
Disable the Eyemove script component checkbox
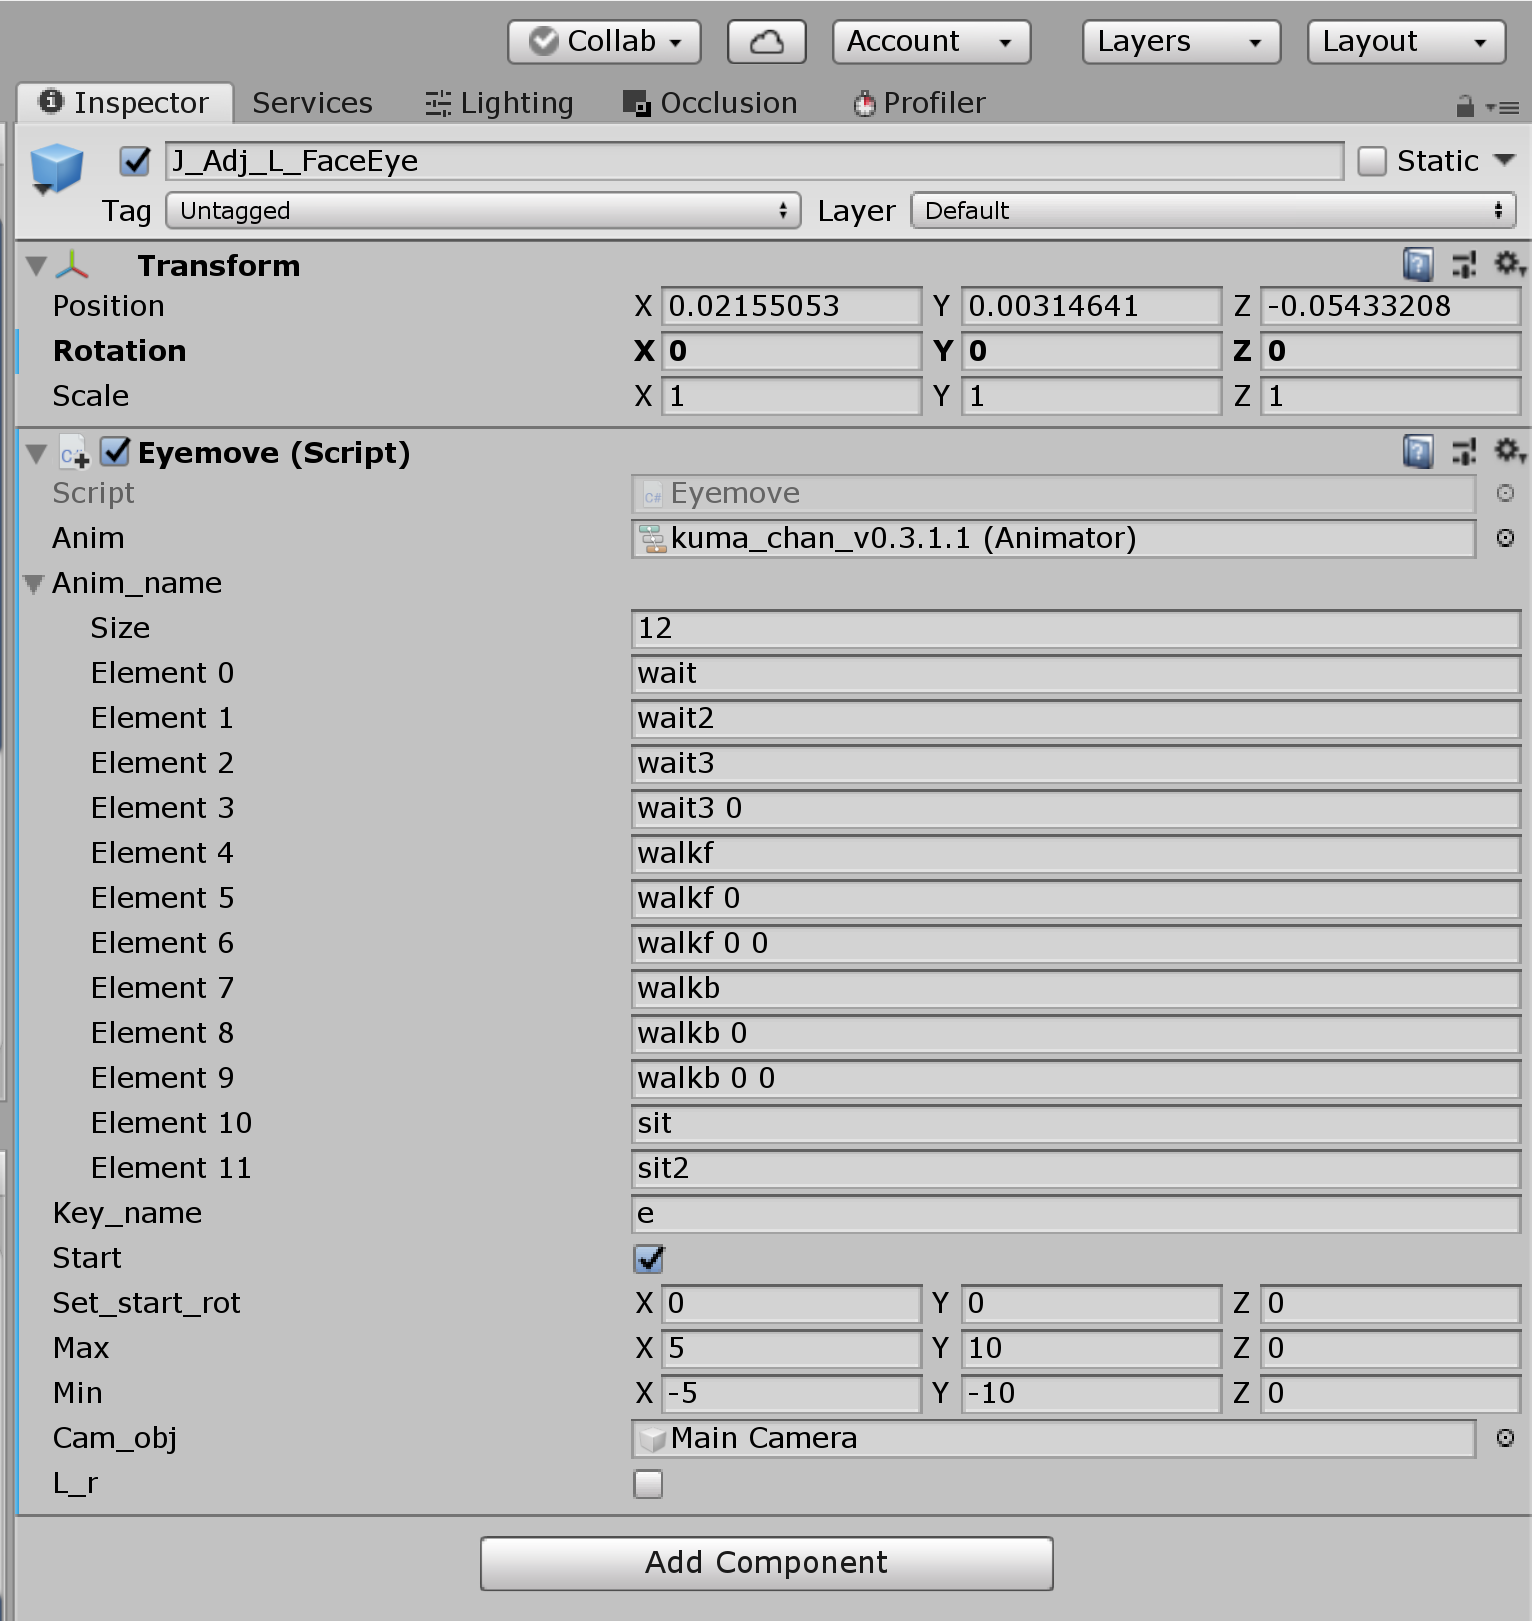116,452
